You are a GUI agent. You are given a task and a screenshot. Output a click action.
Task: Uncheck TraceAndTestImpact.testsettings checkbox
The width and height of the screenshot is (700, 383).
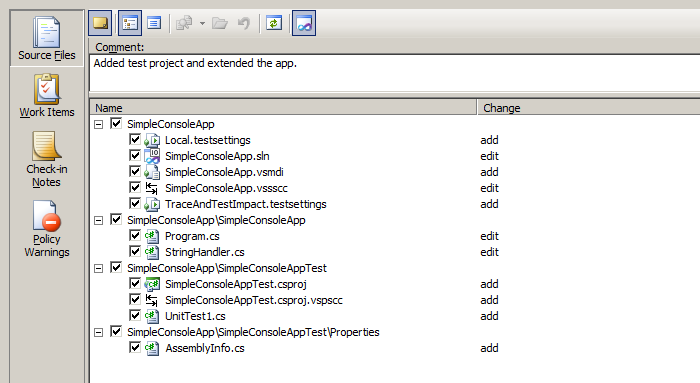(x=135, y=204)
